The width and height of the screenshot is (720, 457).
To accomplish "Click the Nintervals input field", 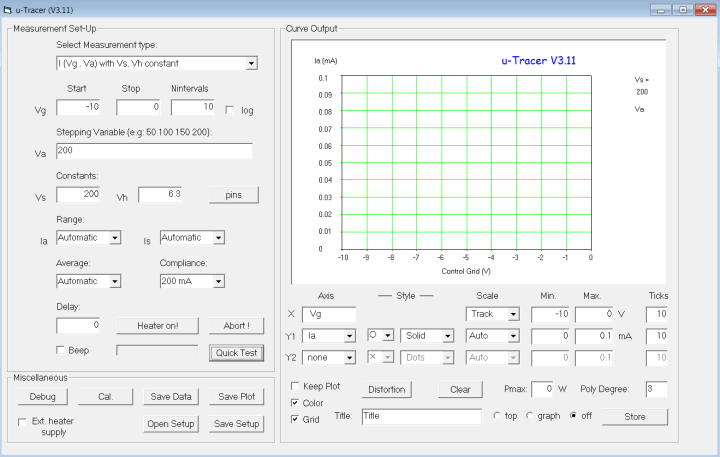I will tap(193, 107).
